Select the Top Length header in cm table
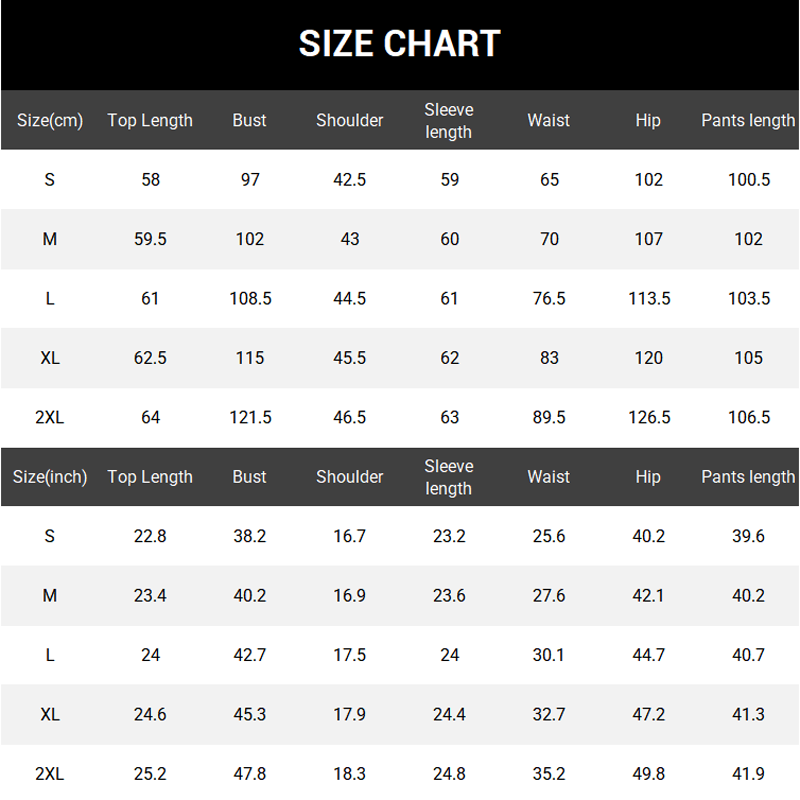Viewport: 800px width, 800px height. 150,121
